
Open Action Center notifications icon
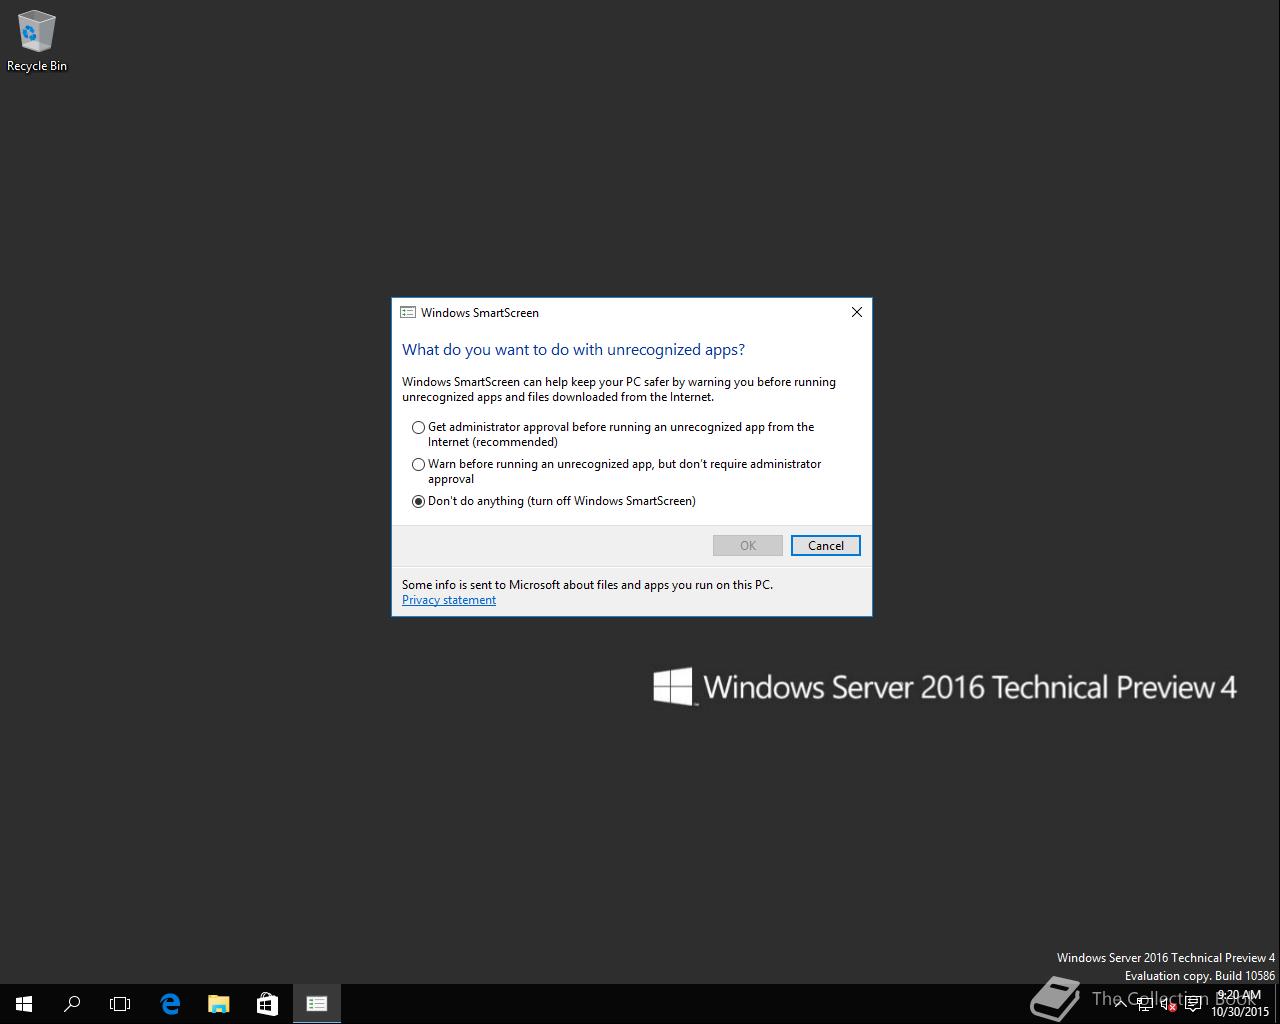[x=1193, y=1004]
